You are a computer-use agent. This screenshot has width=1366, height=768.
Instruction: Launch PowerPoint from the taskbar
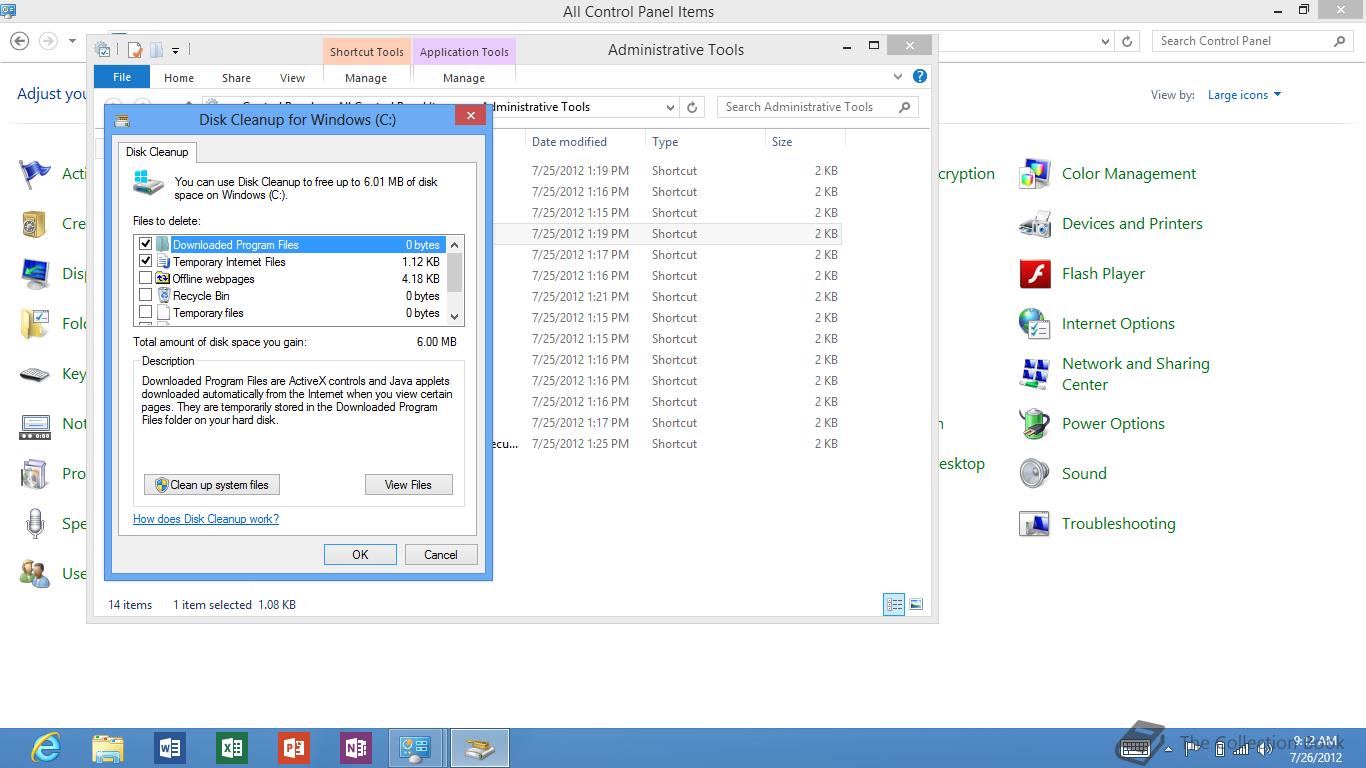(294, 748)
